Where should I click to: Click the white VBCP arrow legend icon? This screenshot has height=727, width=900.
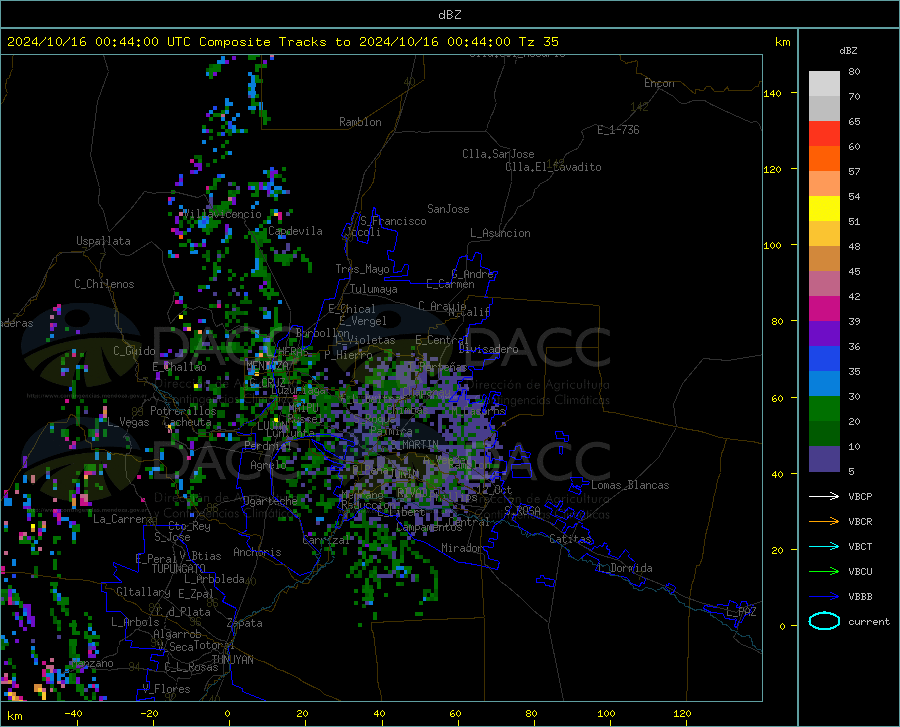824,496
